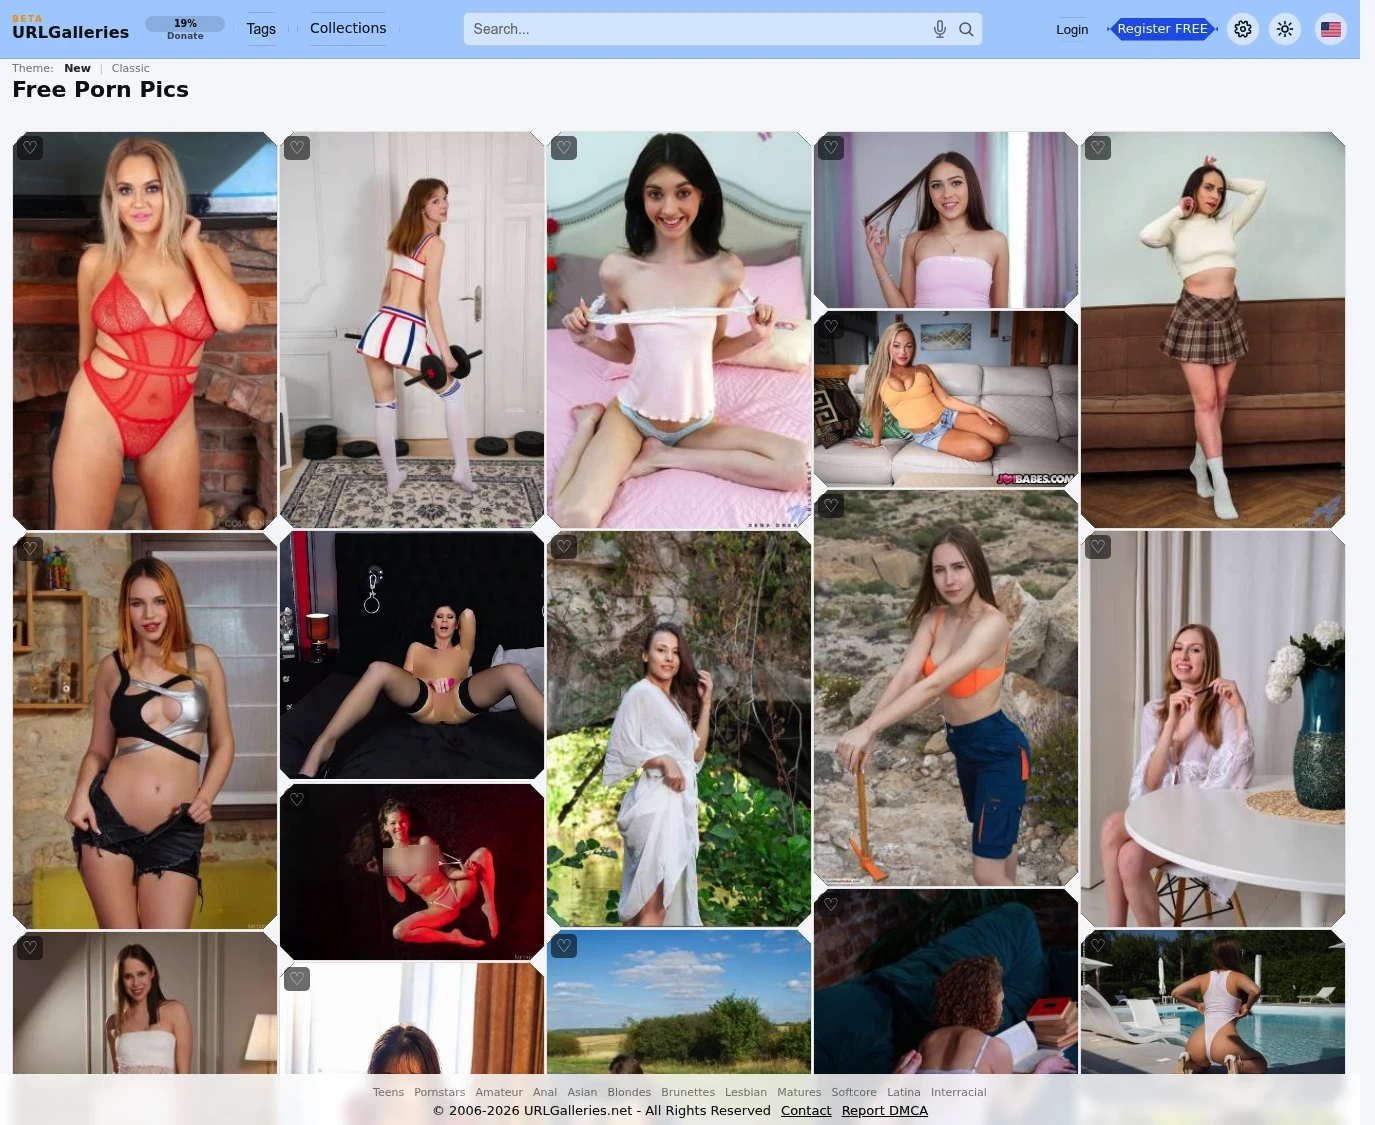Select the Amateur category in the footer

(499, 1092)
